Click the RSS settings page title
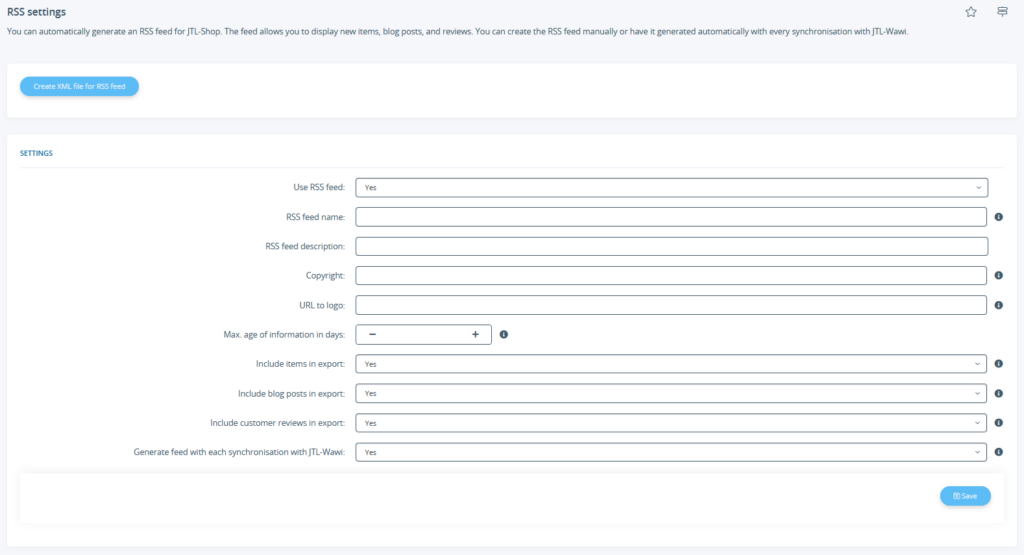 coord(37,12)
